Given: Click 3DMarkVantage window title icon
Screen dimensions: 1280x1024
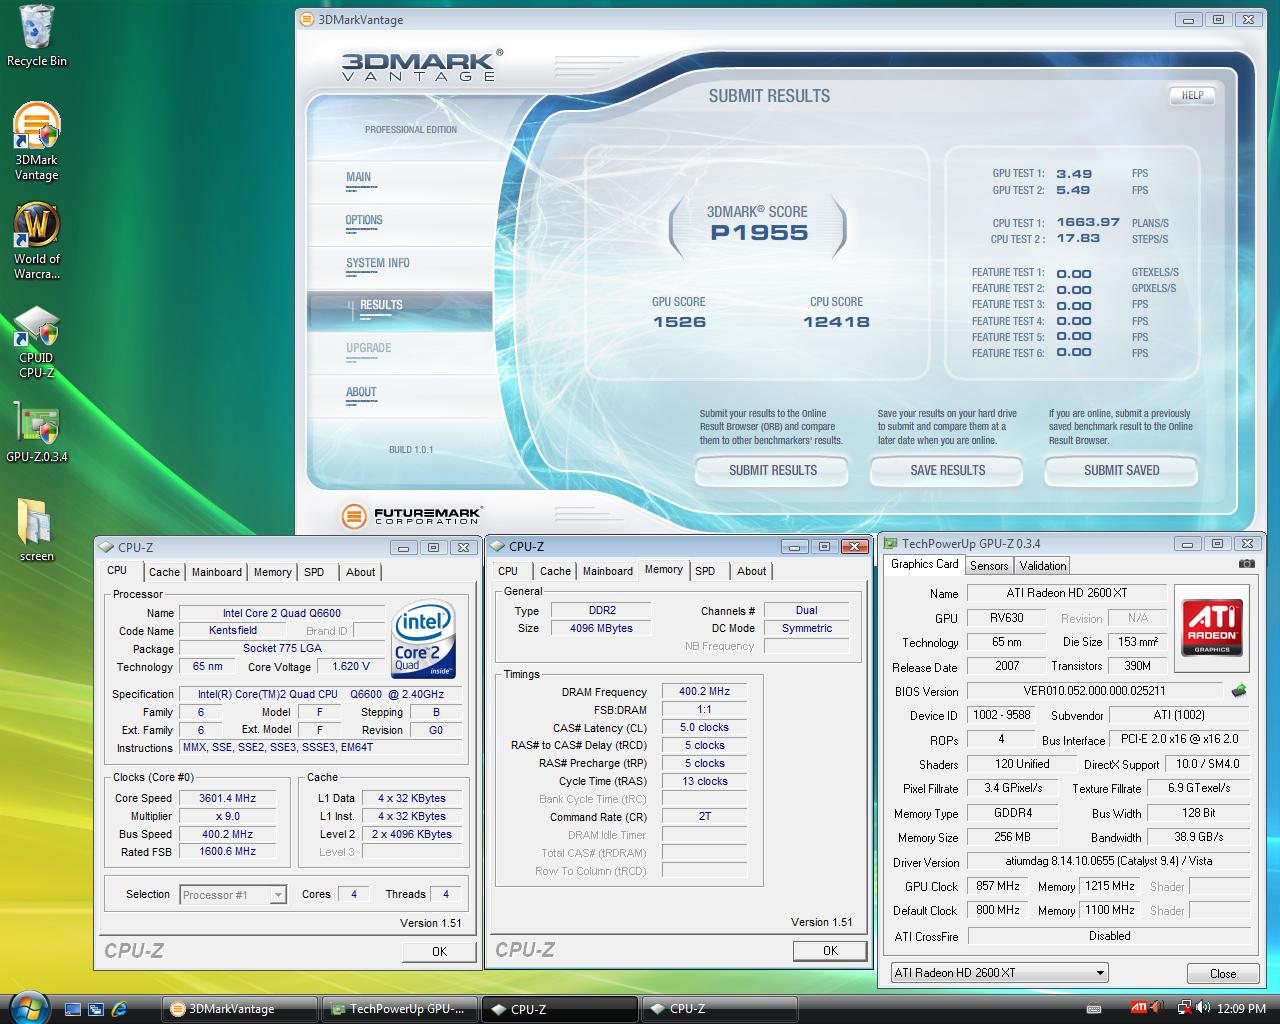Looking at the screenshot, I should coord(309,19).
